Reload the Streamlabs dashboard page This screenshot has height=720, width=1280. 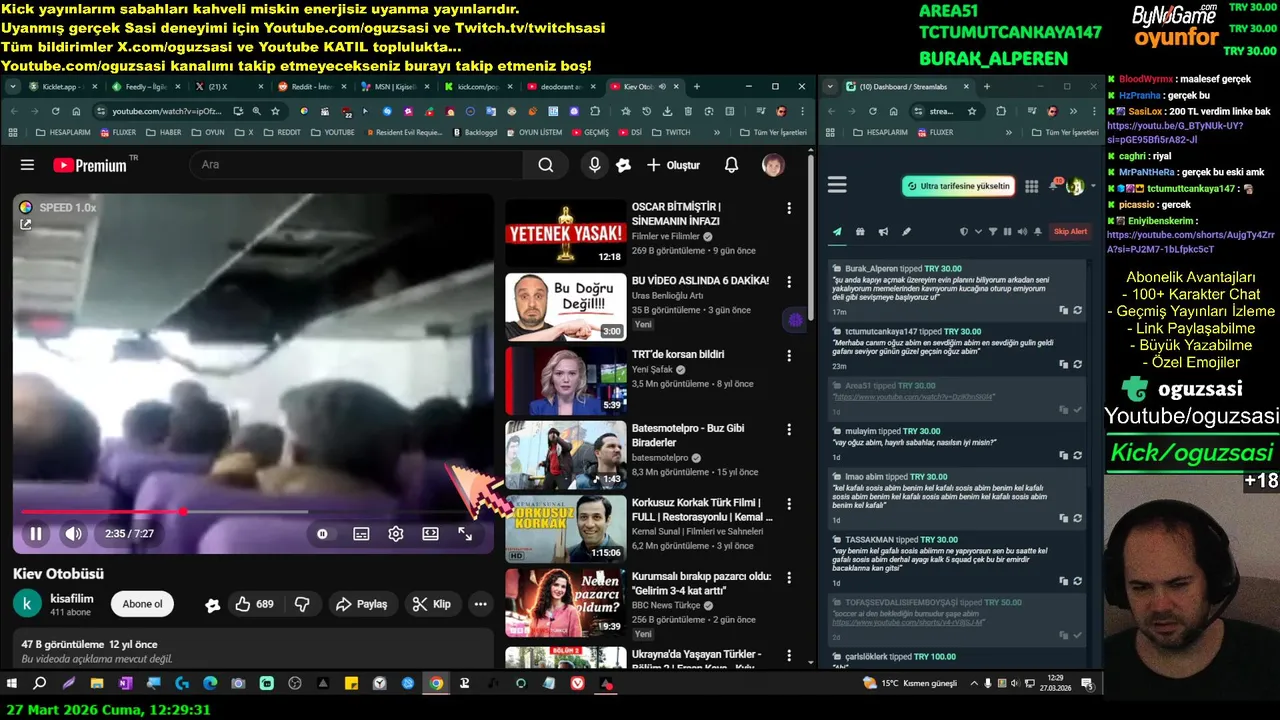(x=873, y=111)
